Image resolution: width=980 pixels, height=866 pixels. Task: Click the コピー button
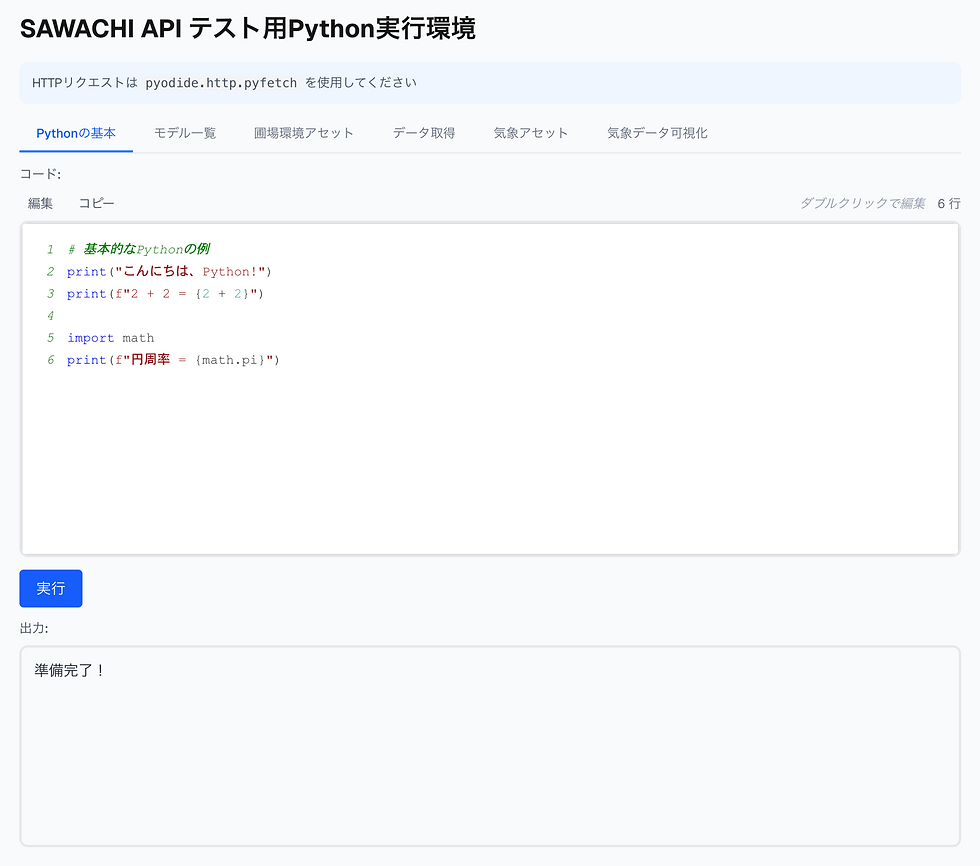pos(96,203)
